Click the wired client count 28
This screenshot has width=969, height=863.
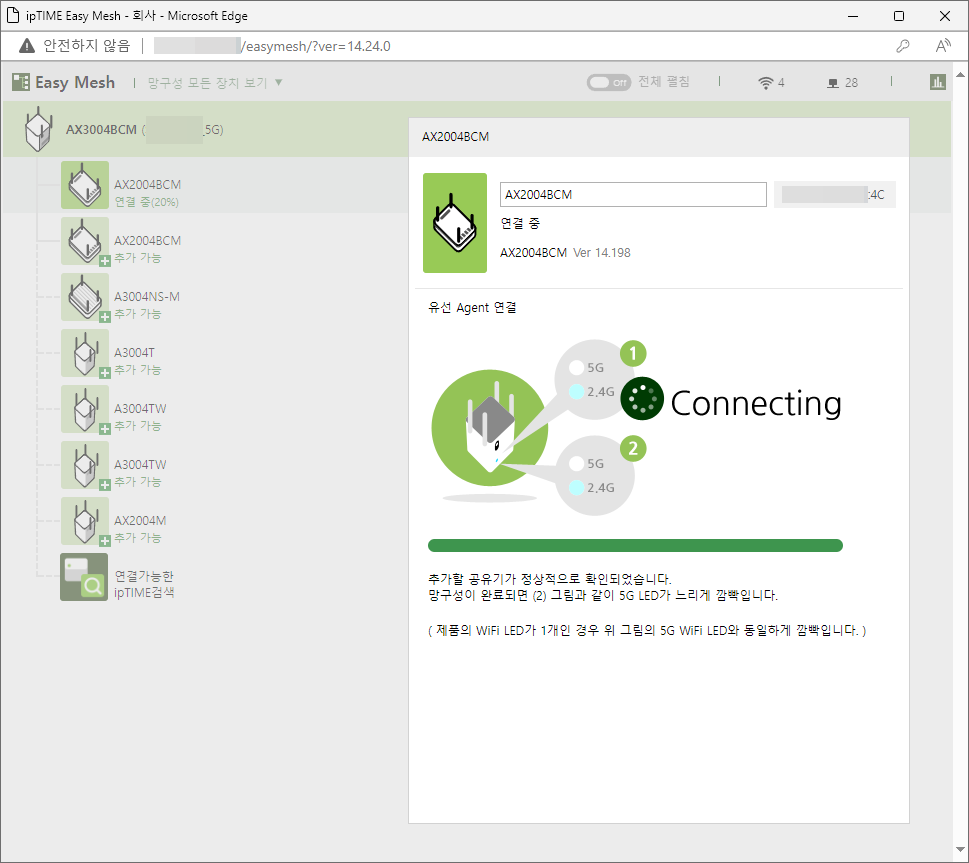pos(852,83)
